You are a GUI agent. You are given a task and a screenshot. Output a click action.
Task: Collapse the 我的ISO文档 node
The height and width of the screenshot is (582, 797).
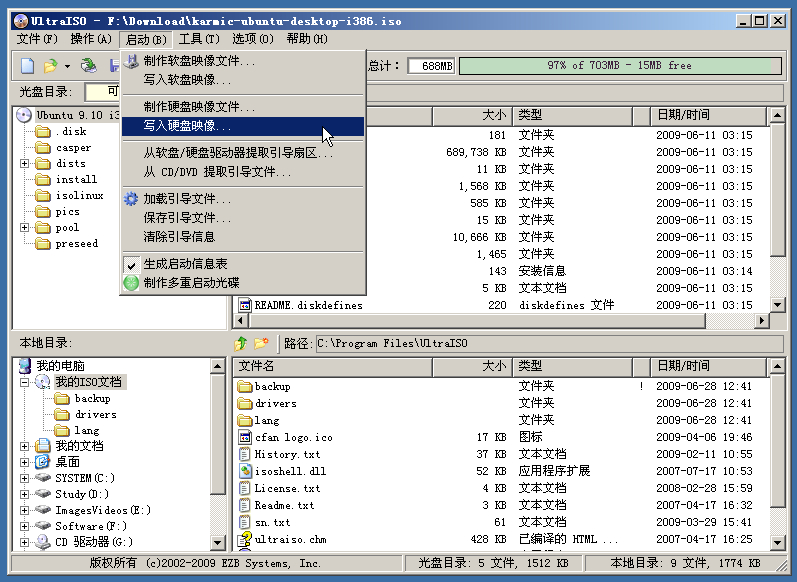point(24,382)
